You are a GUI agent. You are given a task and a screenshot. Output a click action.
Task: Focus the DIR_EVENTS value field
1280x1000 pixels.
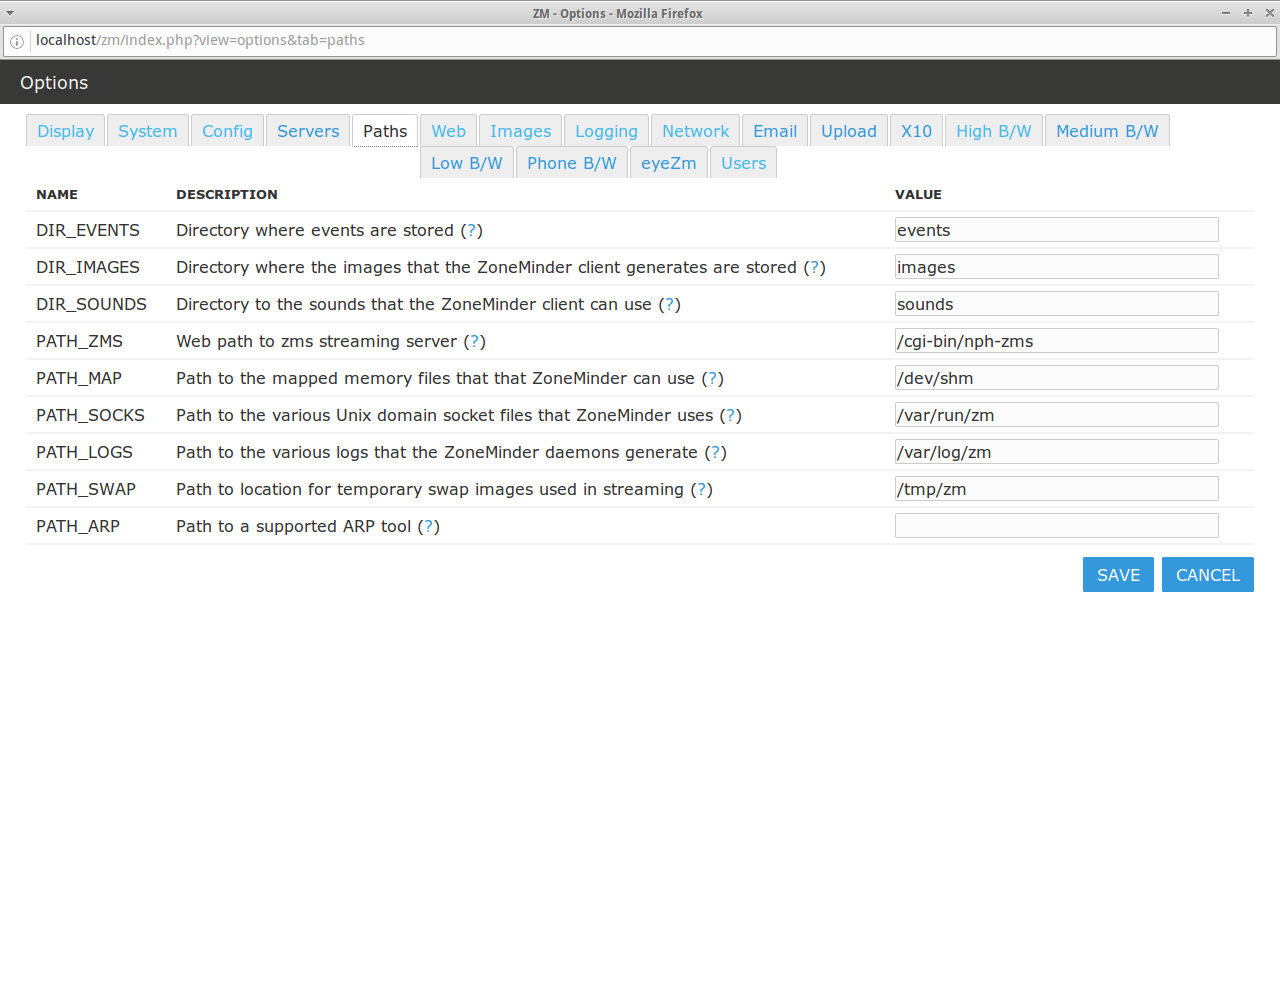coord(1057,230)
